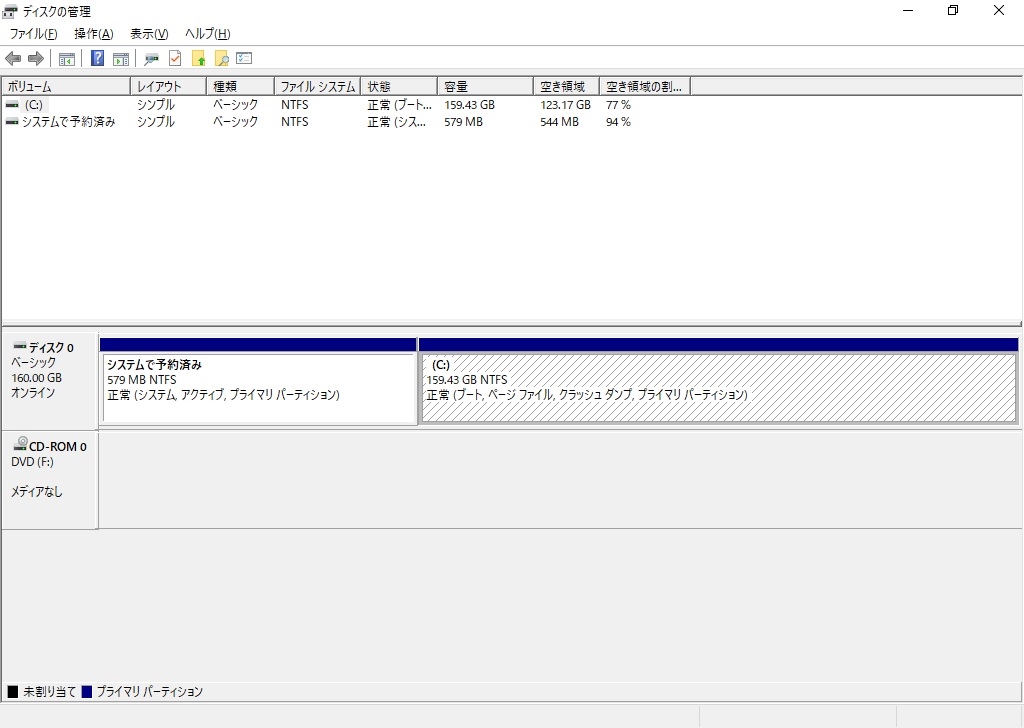Sort by the 種類 column header
The image size is (1024, 728).
(x=240, y=86)
